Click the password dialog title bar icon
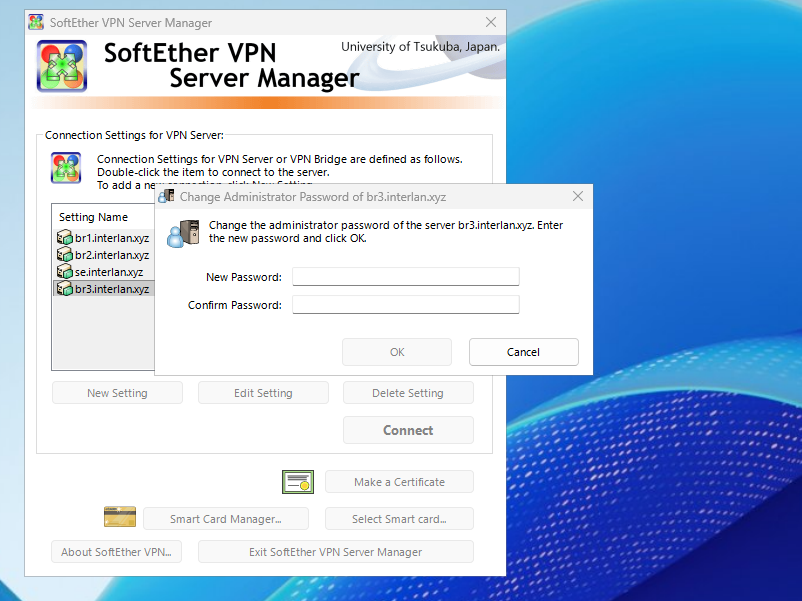The image size is (802, 601). [166, 196]
